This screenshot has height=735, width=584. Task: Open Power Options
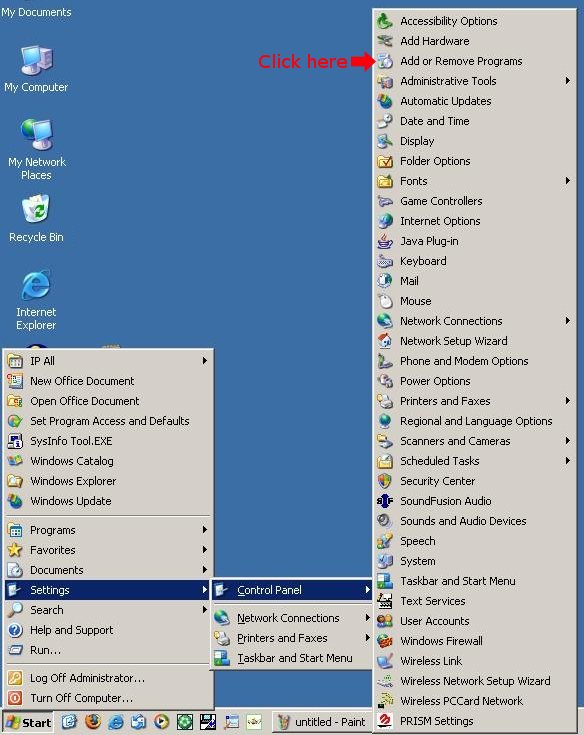tap(475, 381)
